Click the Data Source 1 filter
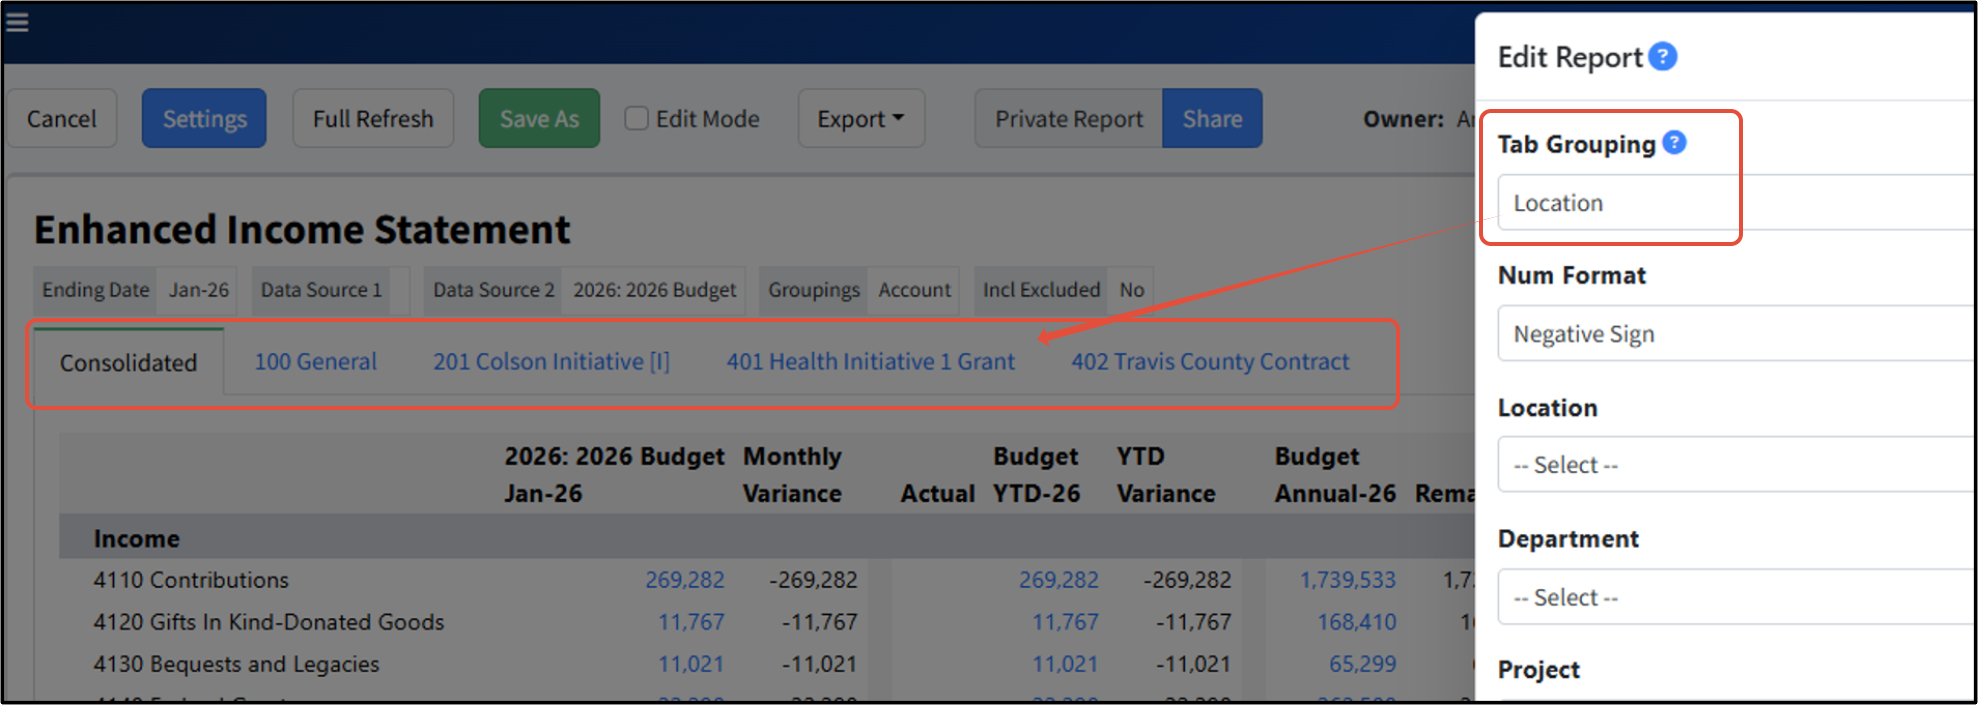The image size is (1978, 705). coord(331,290)
